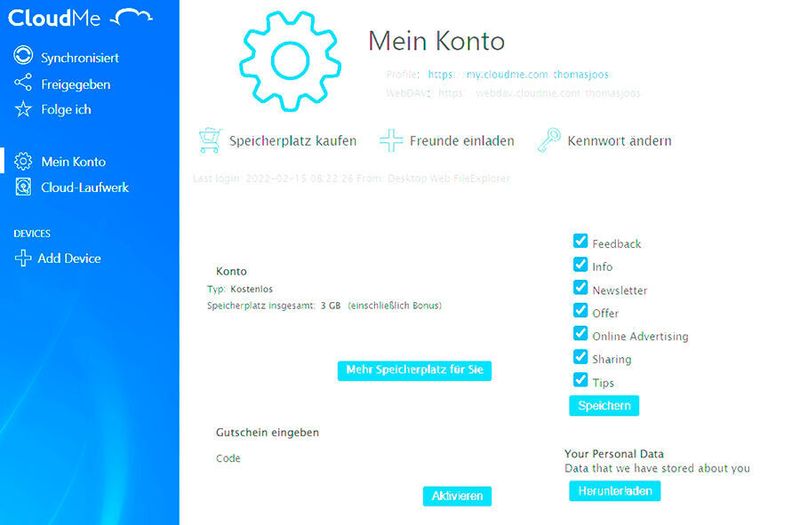Click the Herunterladen button
This screenshot has width=800, height=525.
(615, 491)
